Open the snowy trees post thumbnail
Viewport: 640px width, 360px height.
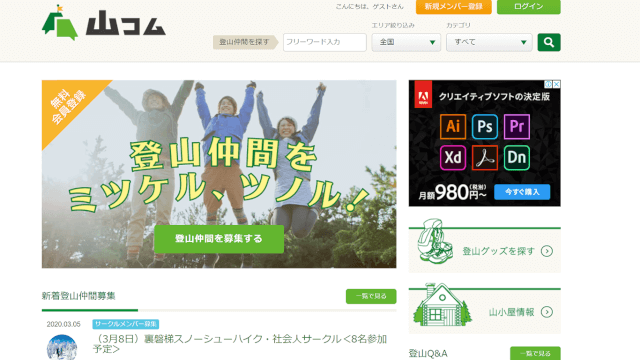coord(62,347)
